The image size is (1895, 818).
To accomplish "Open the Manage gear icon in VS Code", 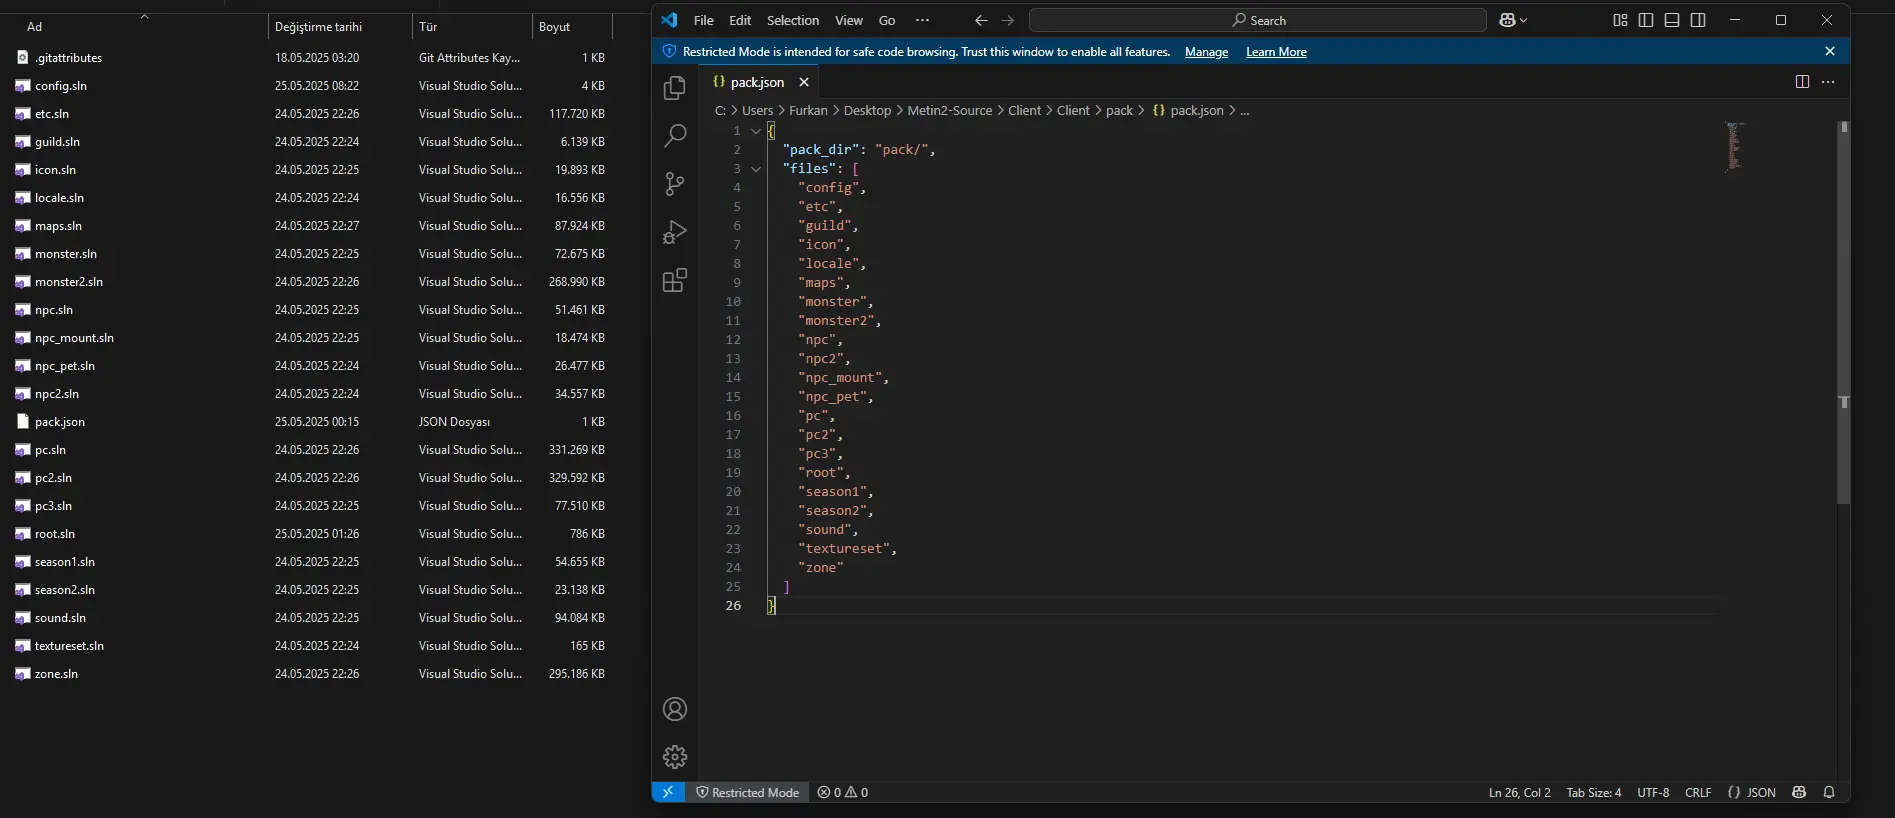I will click(x=675, y=757).
